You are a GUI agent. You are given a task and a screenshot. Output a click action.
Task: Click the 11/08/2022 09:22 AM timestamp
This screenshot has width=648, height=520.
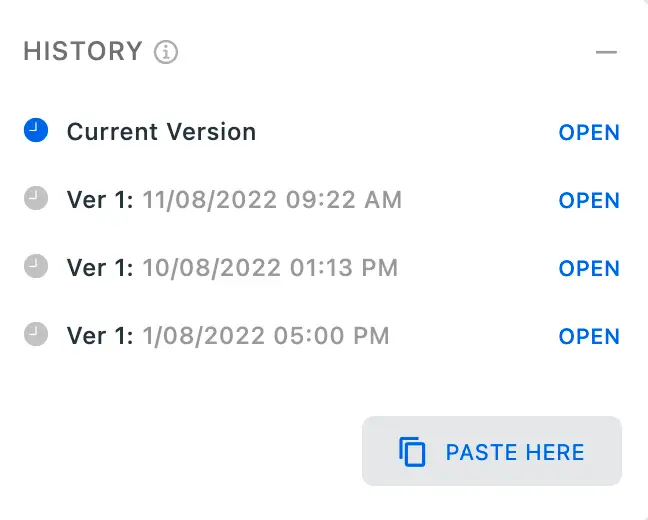tap(272, 200)
